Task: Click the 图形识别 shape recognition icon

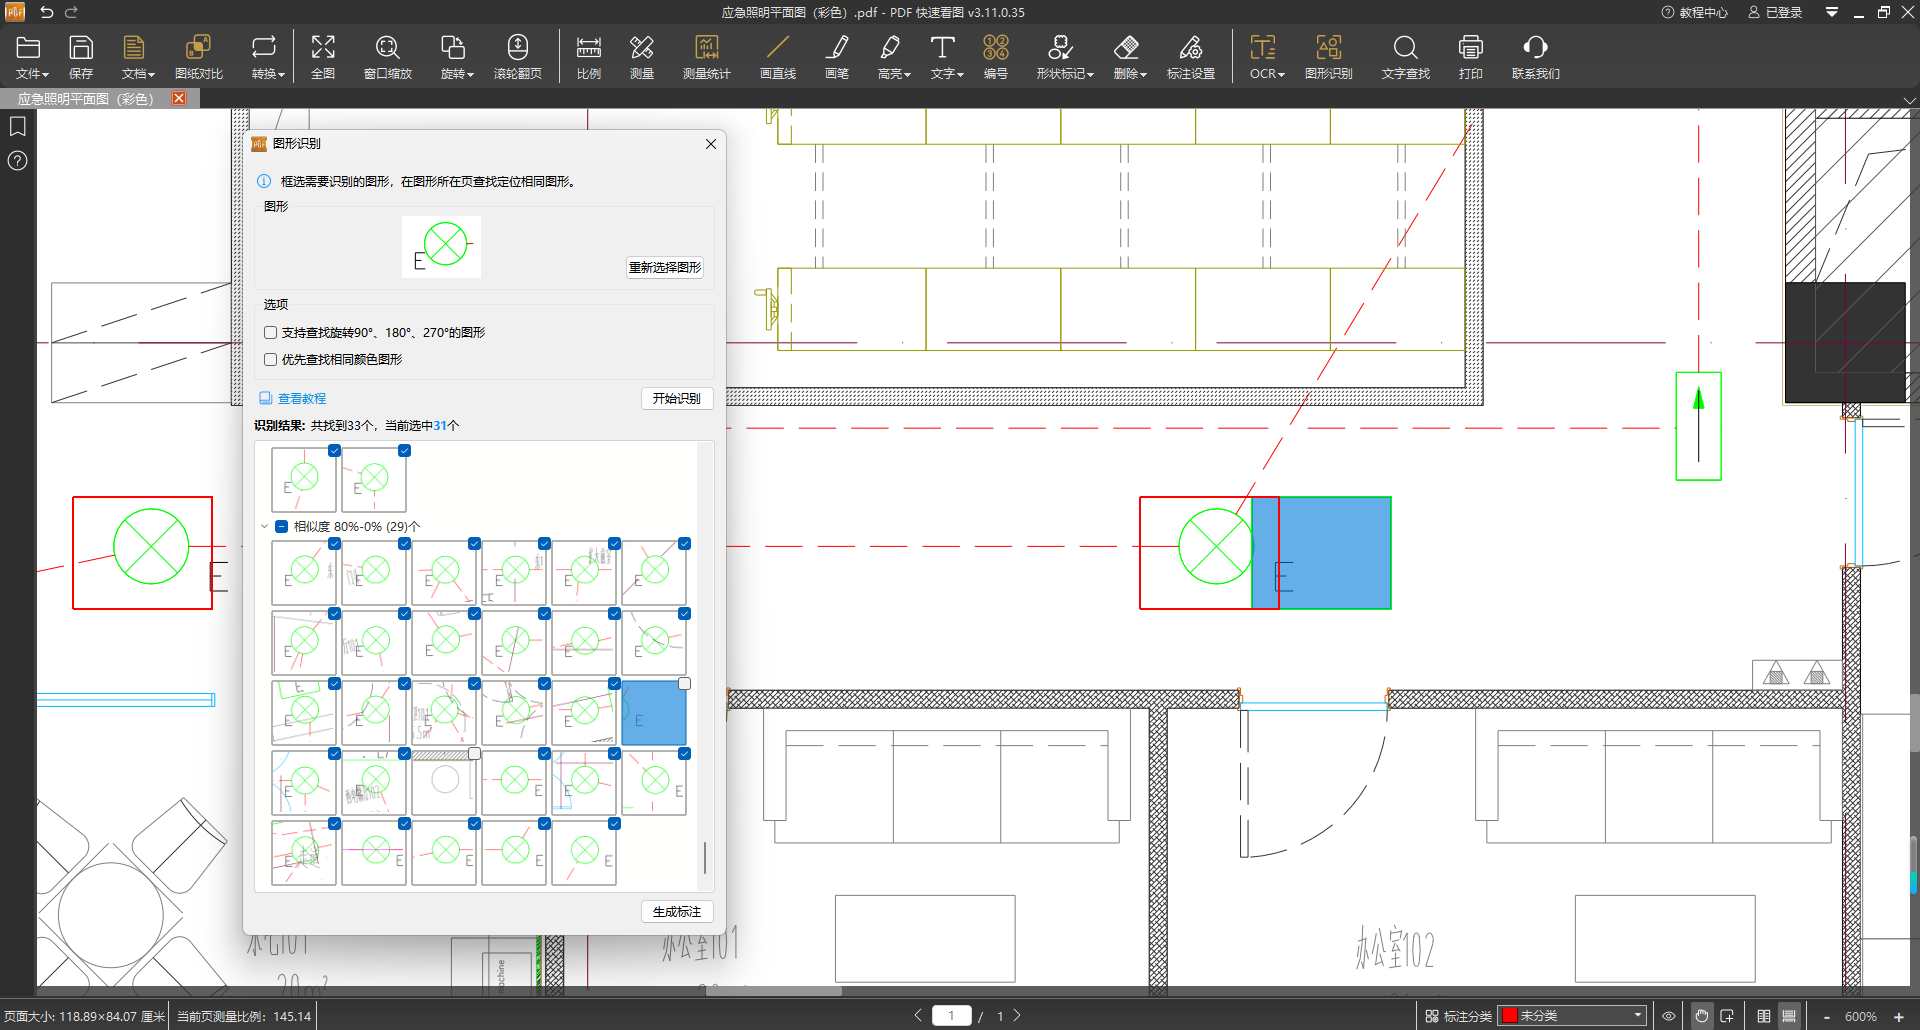Action: coord(1329,57)
